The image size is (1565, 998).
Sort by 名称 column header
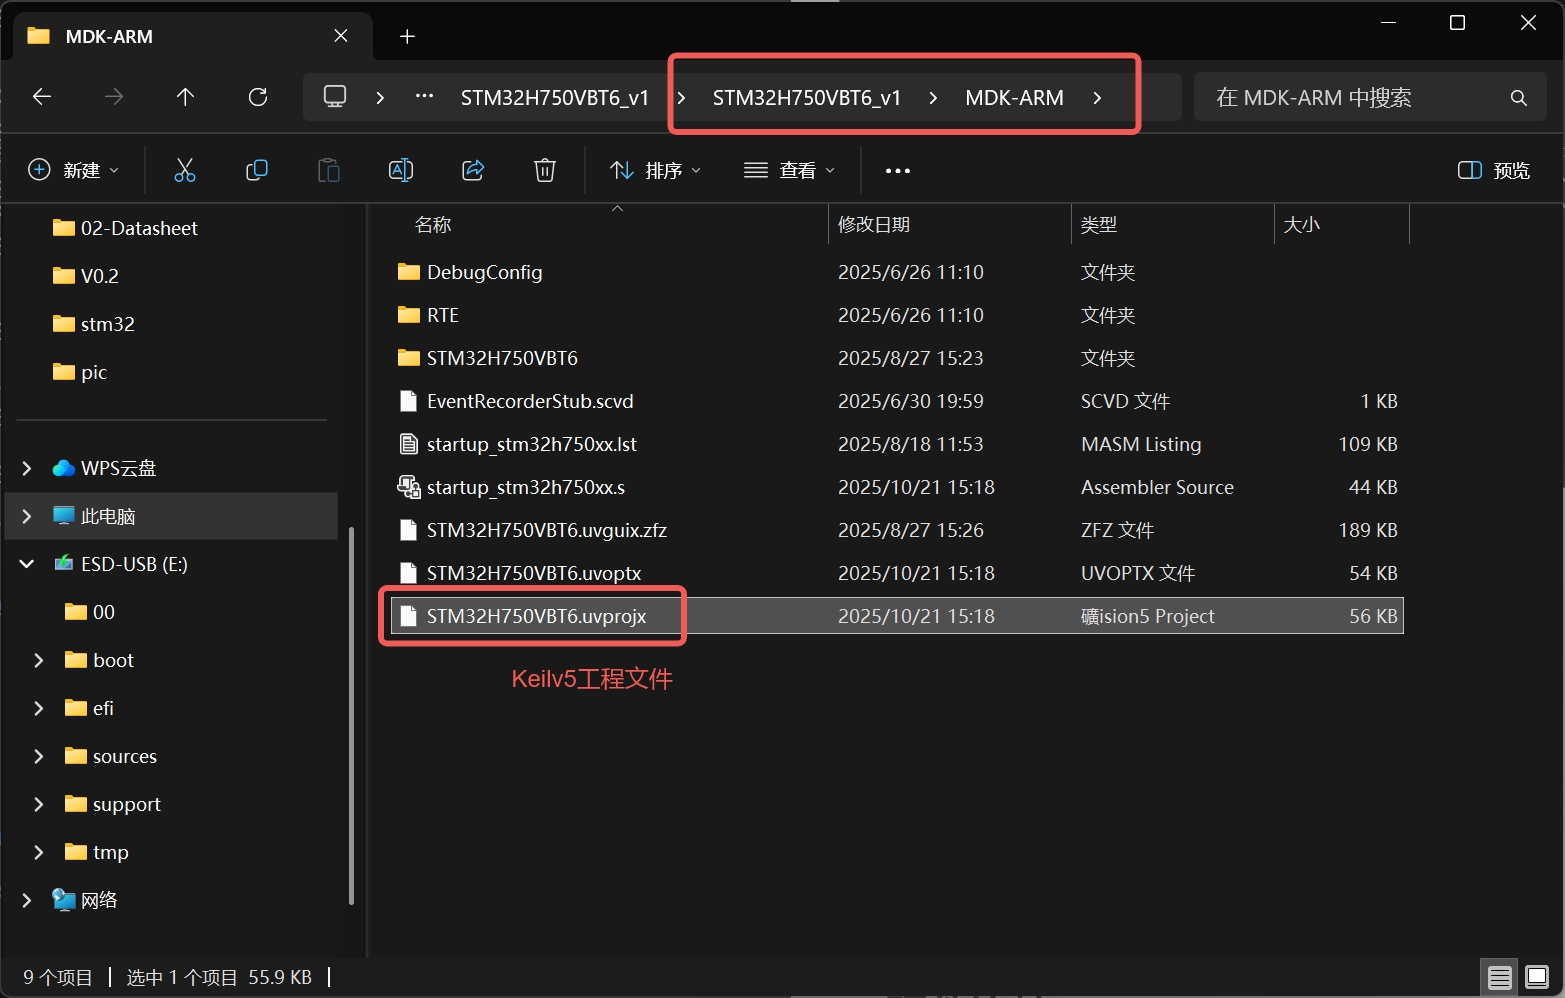(433, 225)
